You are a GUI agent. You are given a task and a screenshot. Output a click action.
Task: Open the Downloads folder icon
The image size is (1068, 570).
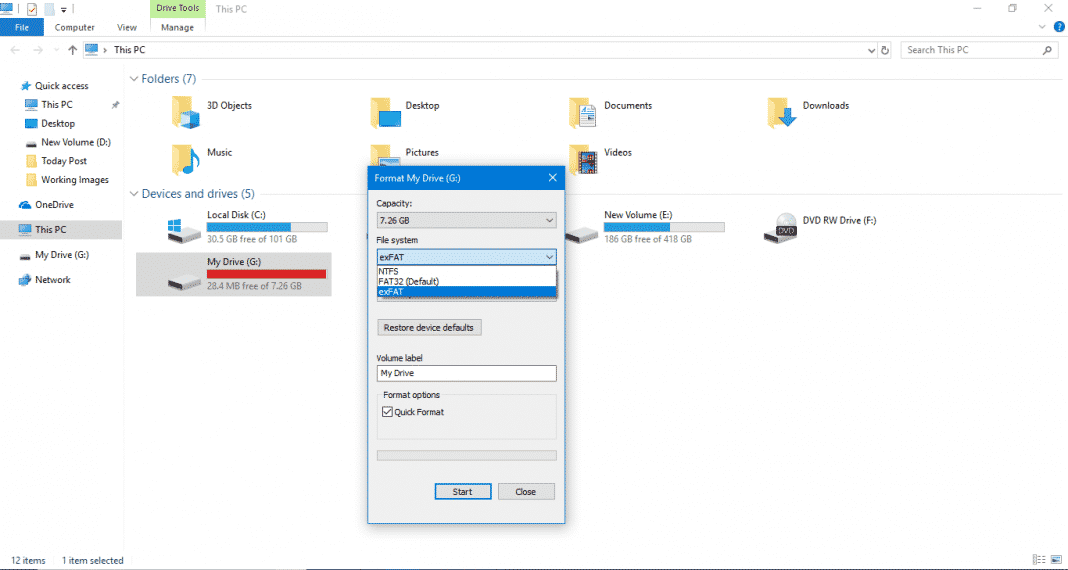pyautogui.click(x=783, y=112)
